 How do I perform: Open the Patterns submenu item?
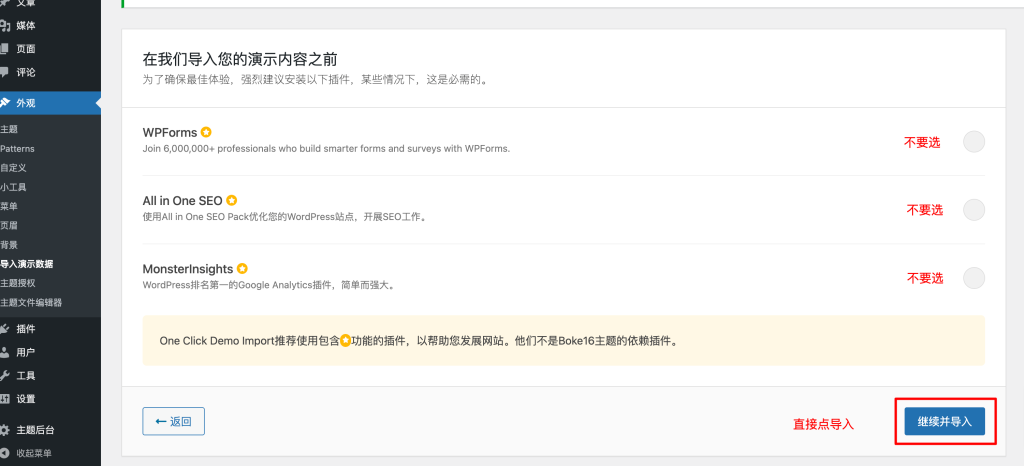point(18,149)
